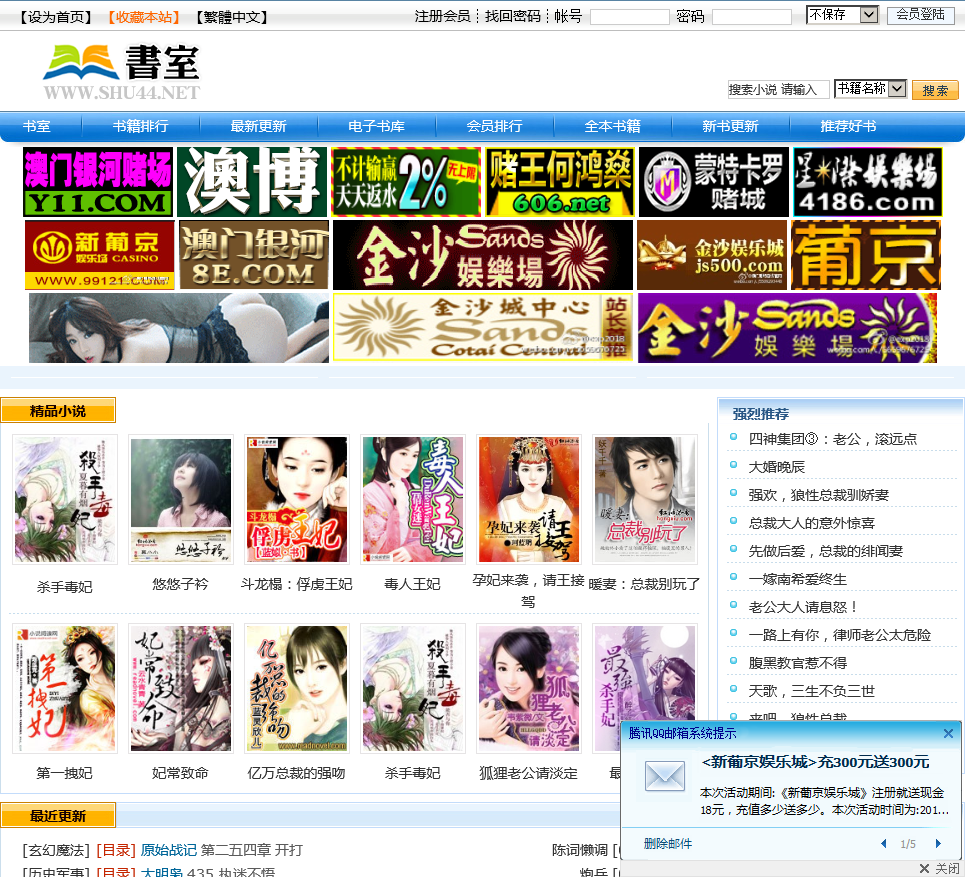Go to previous popup message arrow
This screenshot has width=965, height=877.
[884, 844]
